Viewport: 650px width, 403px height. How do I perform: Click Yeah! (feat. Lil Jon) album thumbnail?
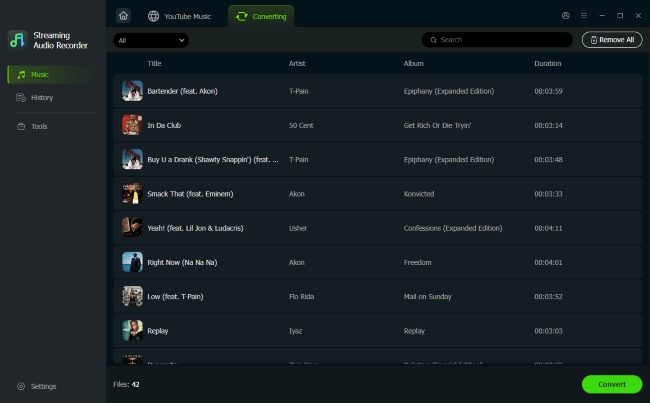(x=132, y=228)
